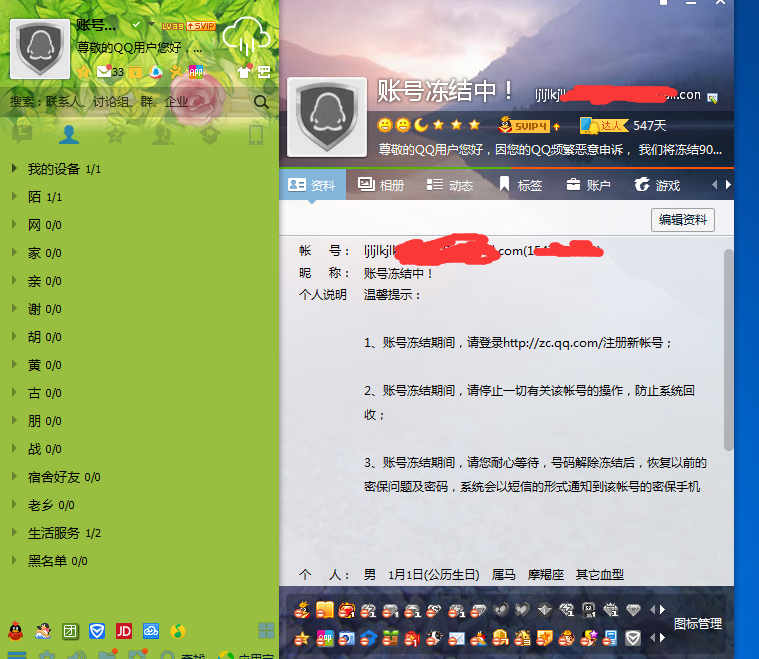Open online status dropdown arrow beside nickname
Screen dimensions: 759x659
tap(151, 24)
